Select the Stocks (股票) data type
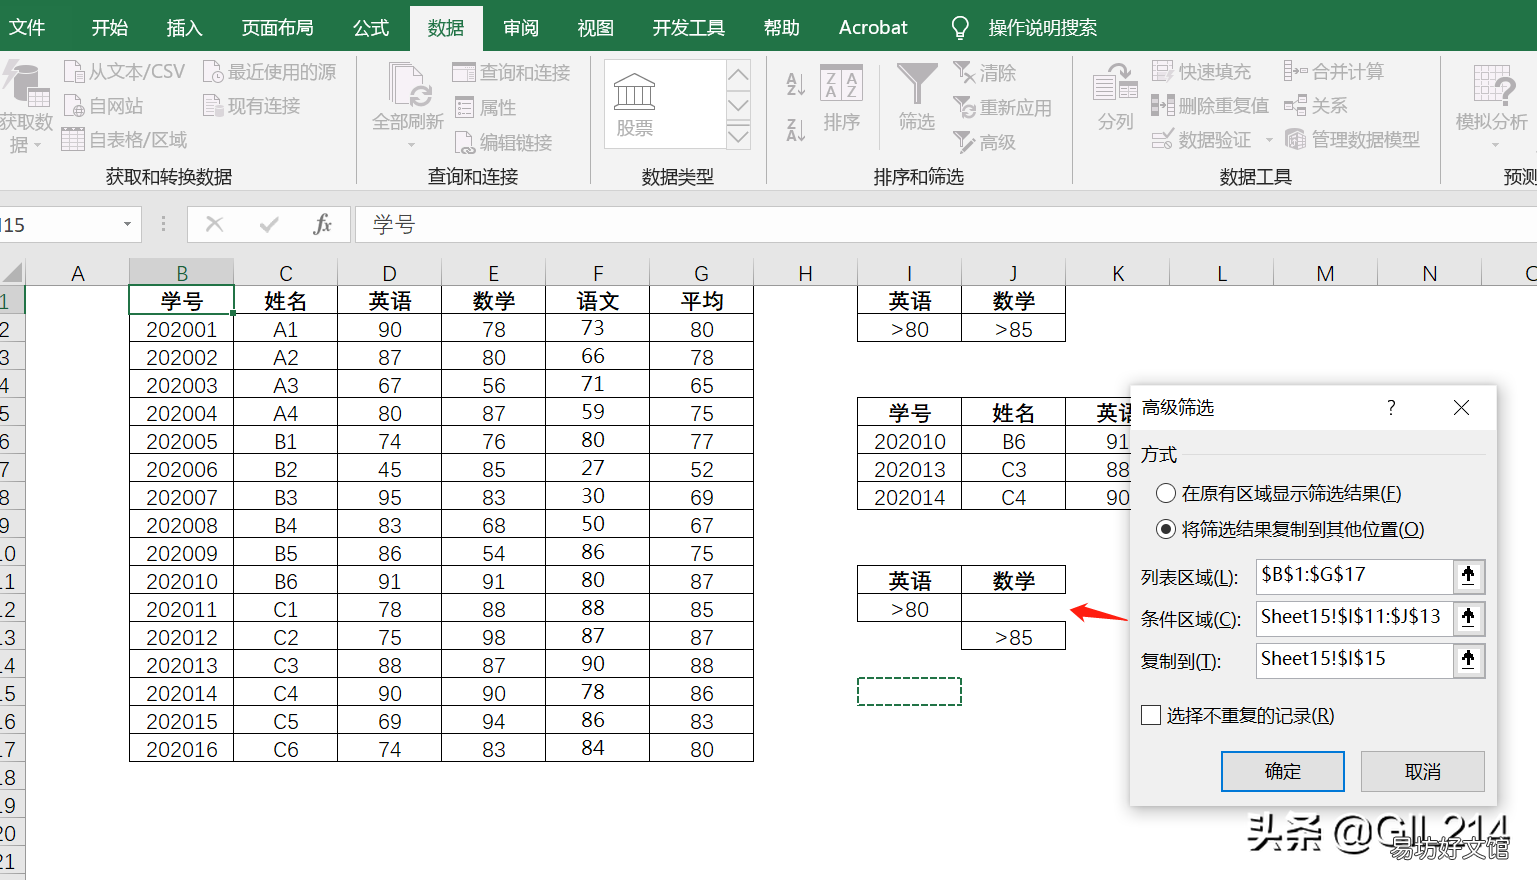The width and height of the screenshot is (1537, 880). (x=635, y=104)
